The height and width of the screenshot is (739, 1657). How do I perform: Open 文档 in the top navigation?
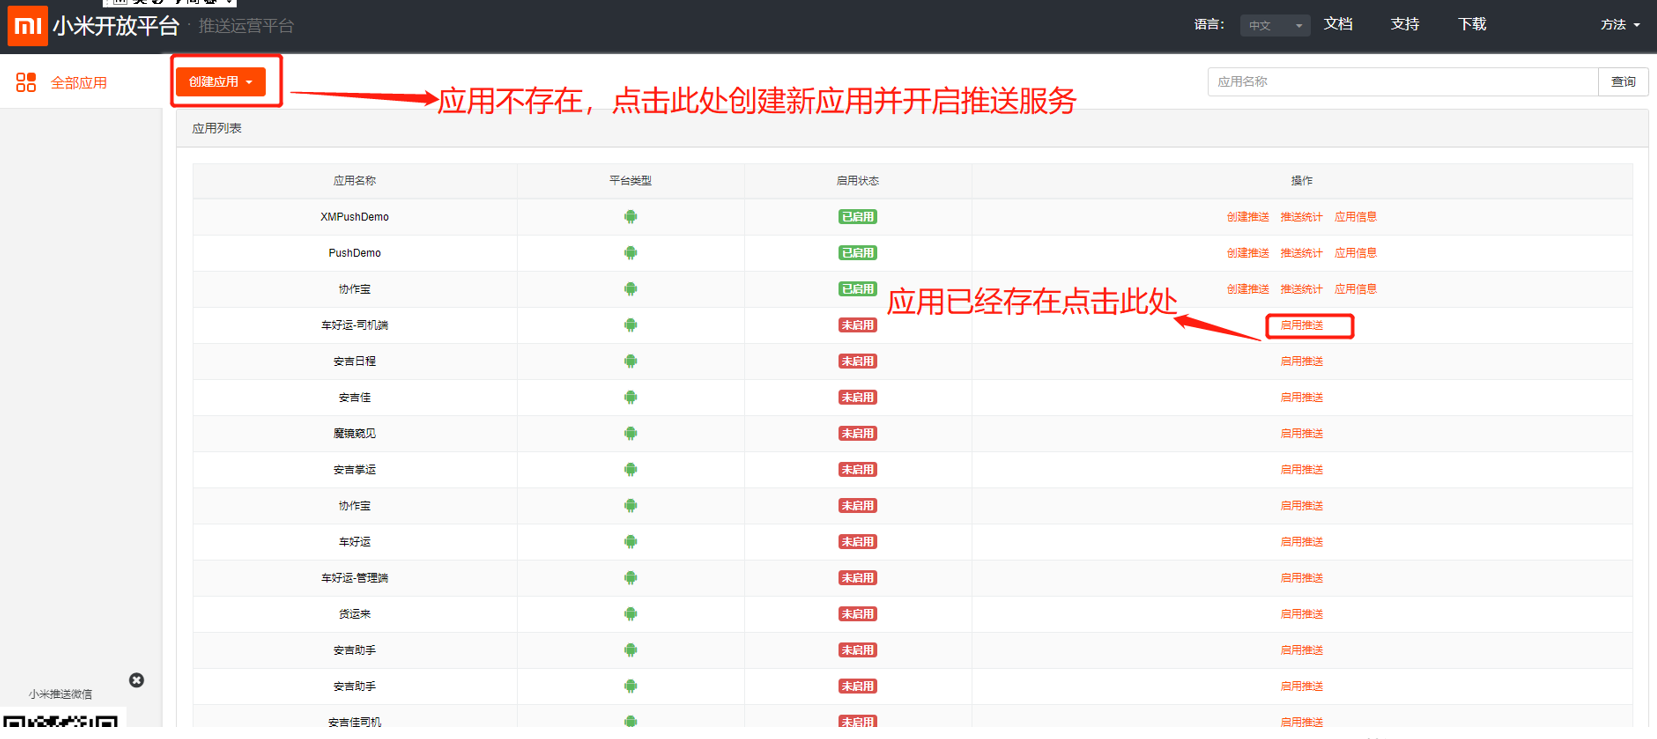[1338, 24]
